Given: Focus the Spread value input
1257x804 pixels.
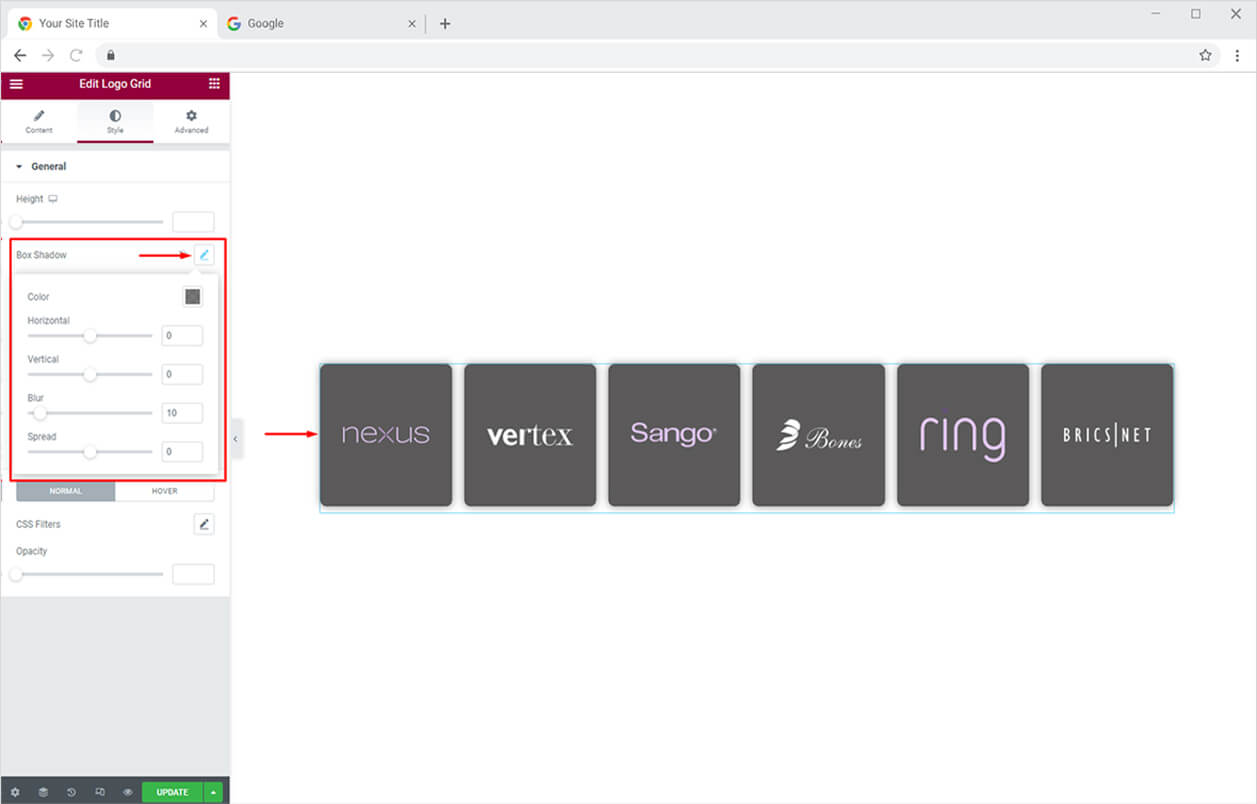Looking at the screenshot, I should (182, 452).
